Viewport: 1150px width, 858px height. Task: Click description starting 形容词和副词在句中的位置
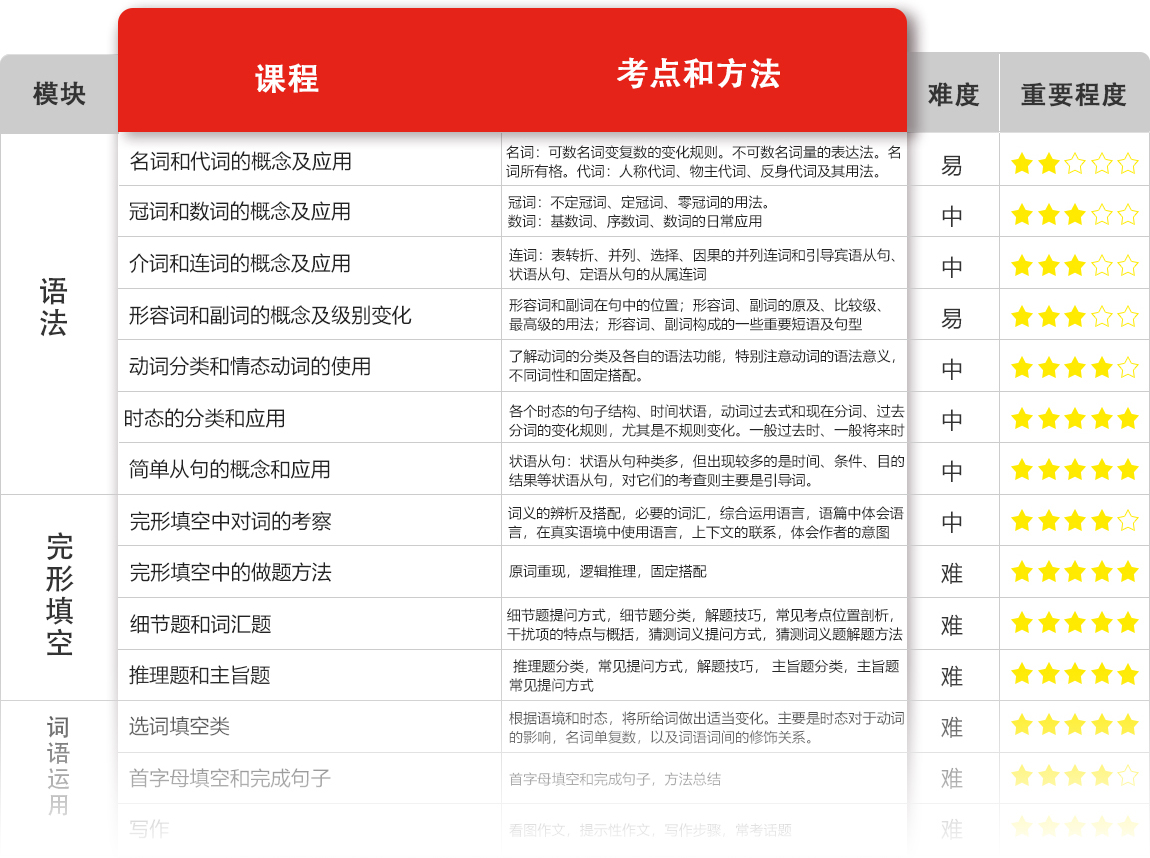click(696, 315)
